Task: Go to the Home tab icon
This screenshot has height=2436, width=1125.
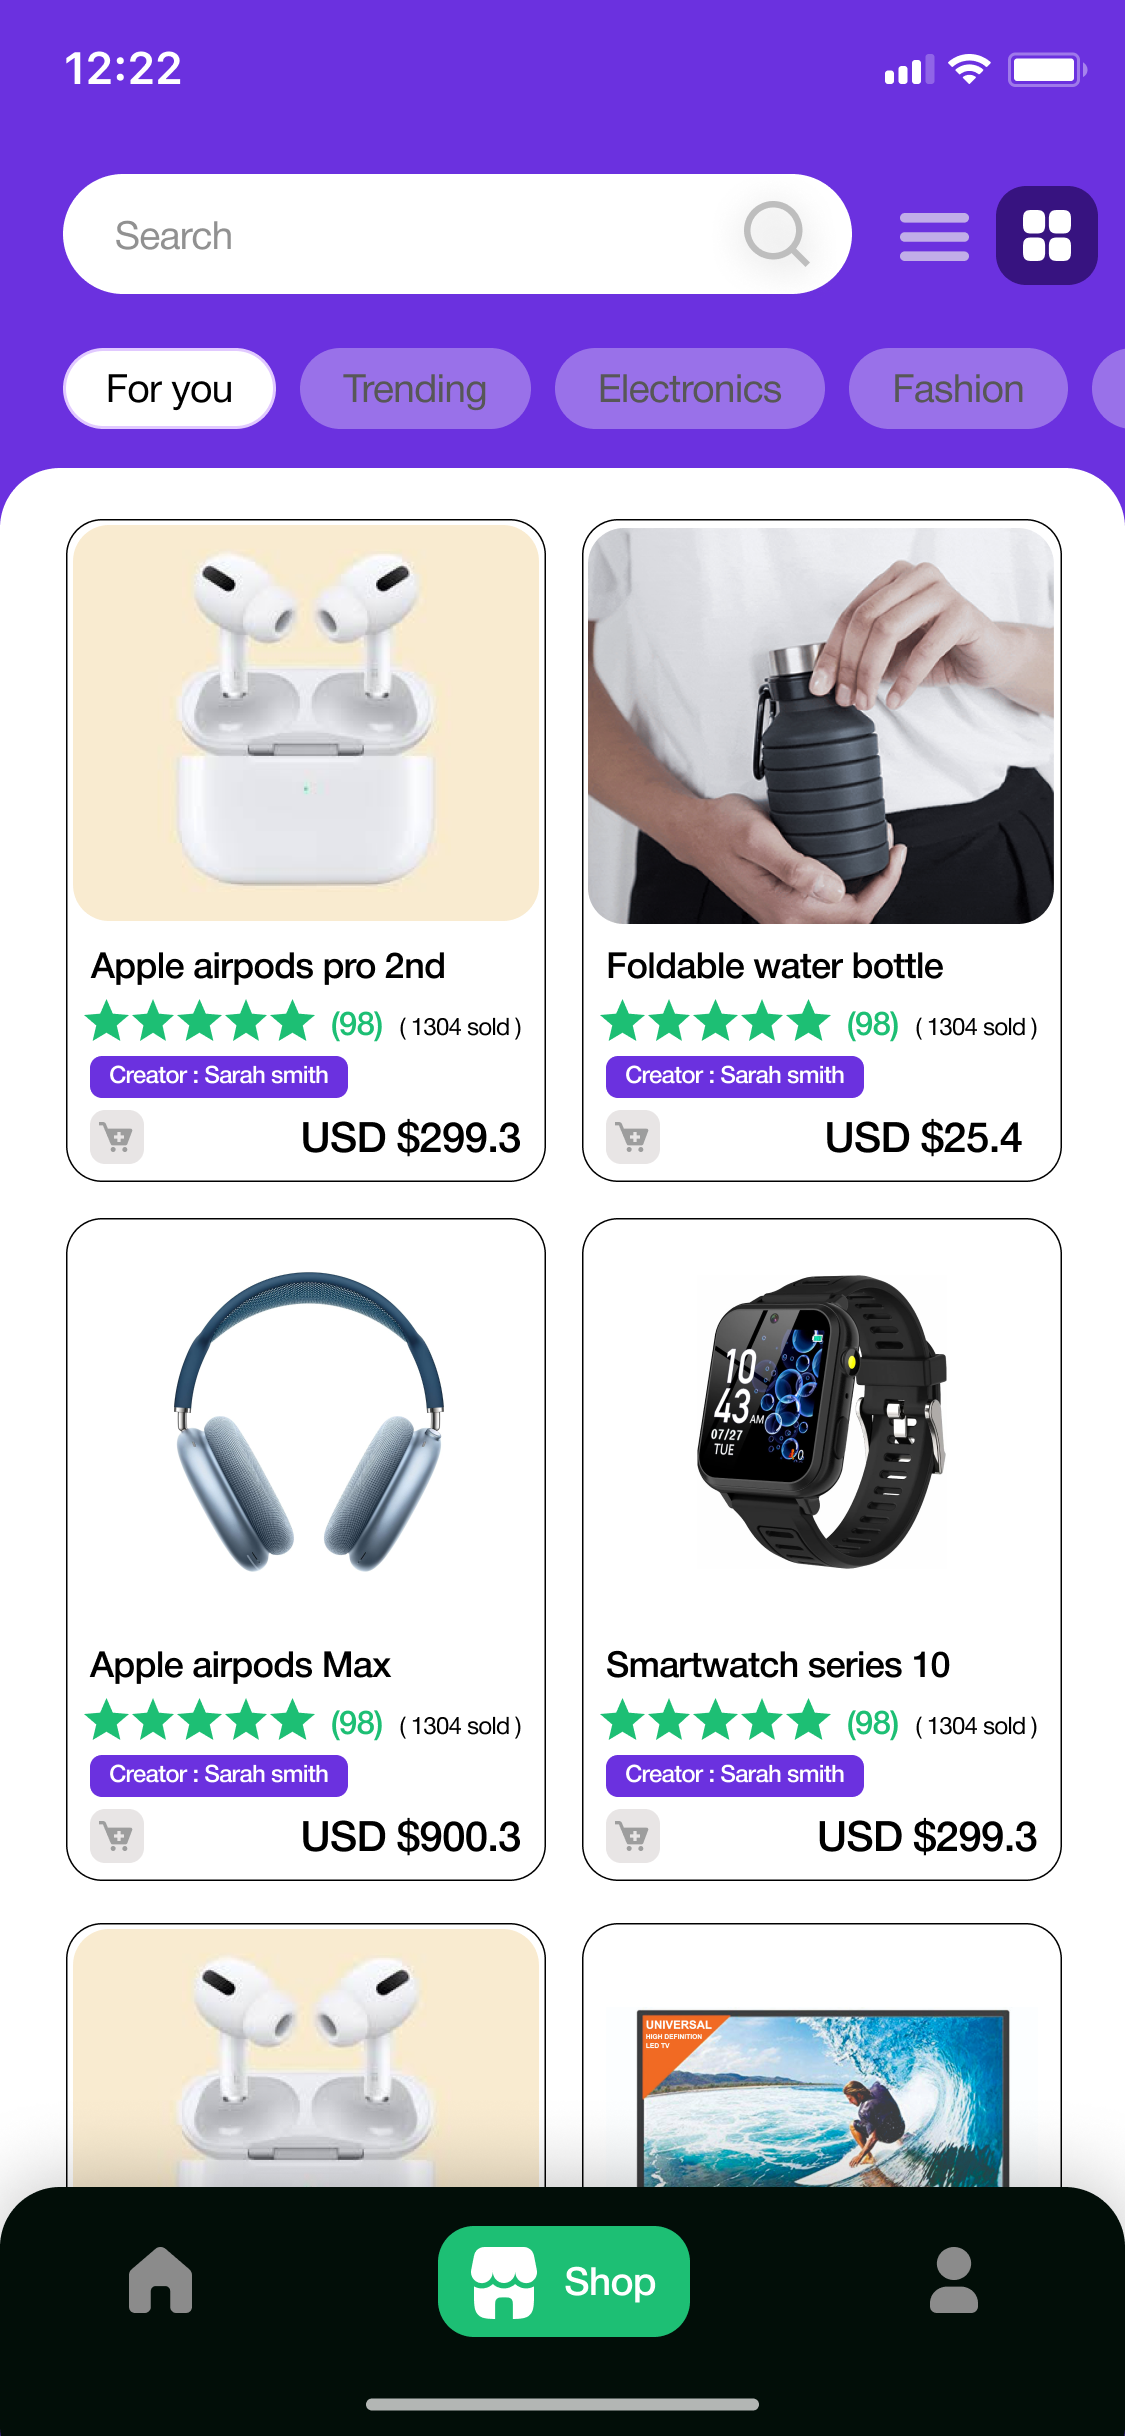Action: point(160,2280)
